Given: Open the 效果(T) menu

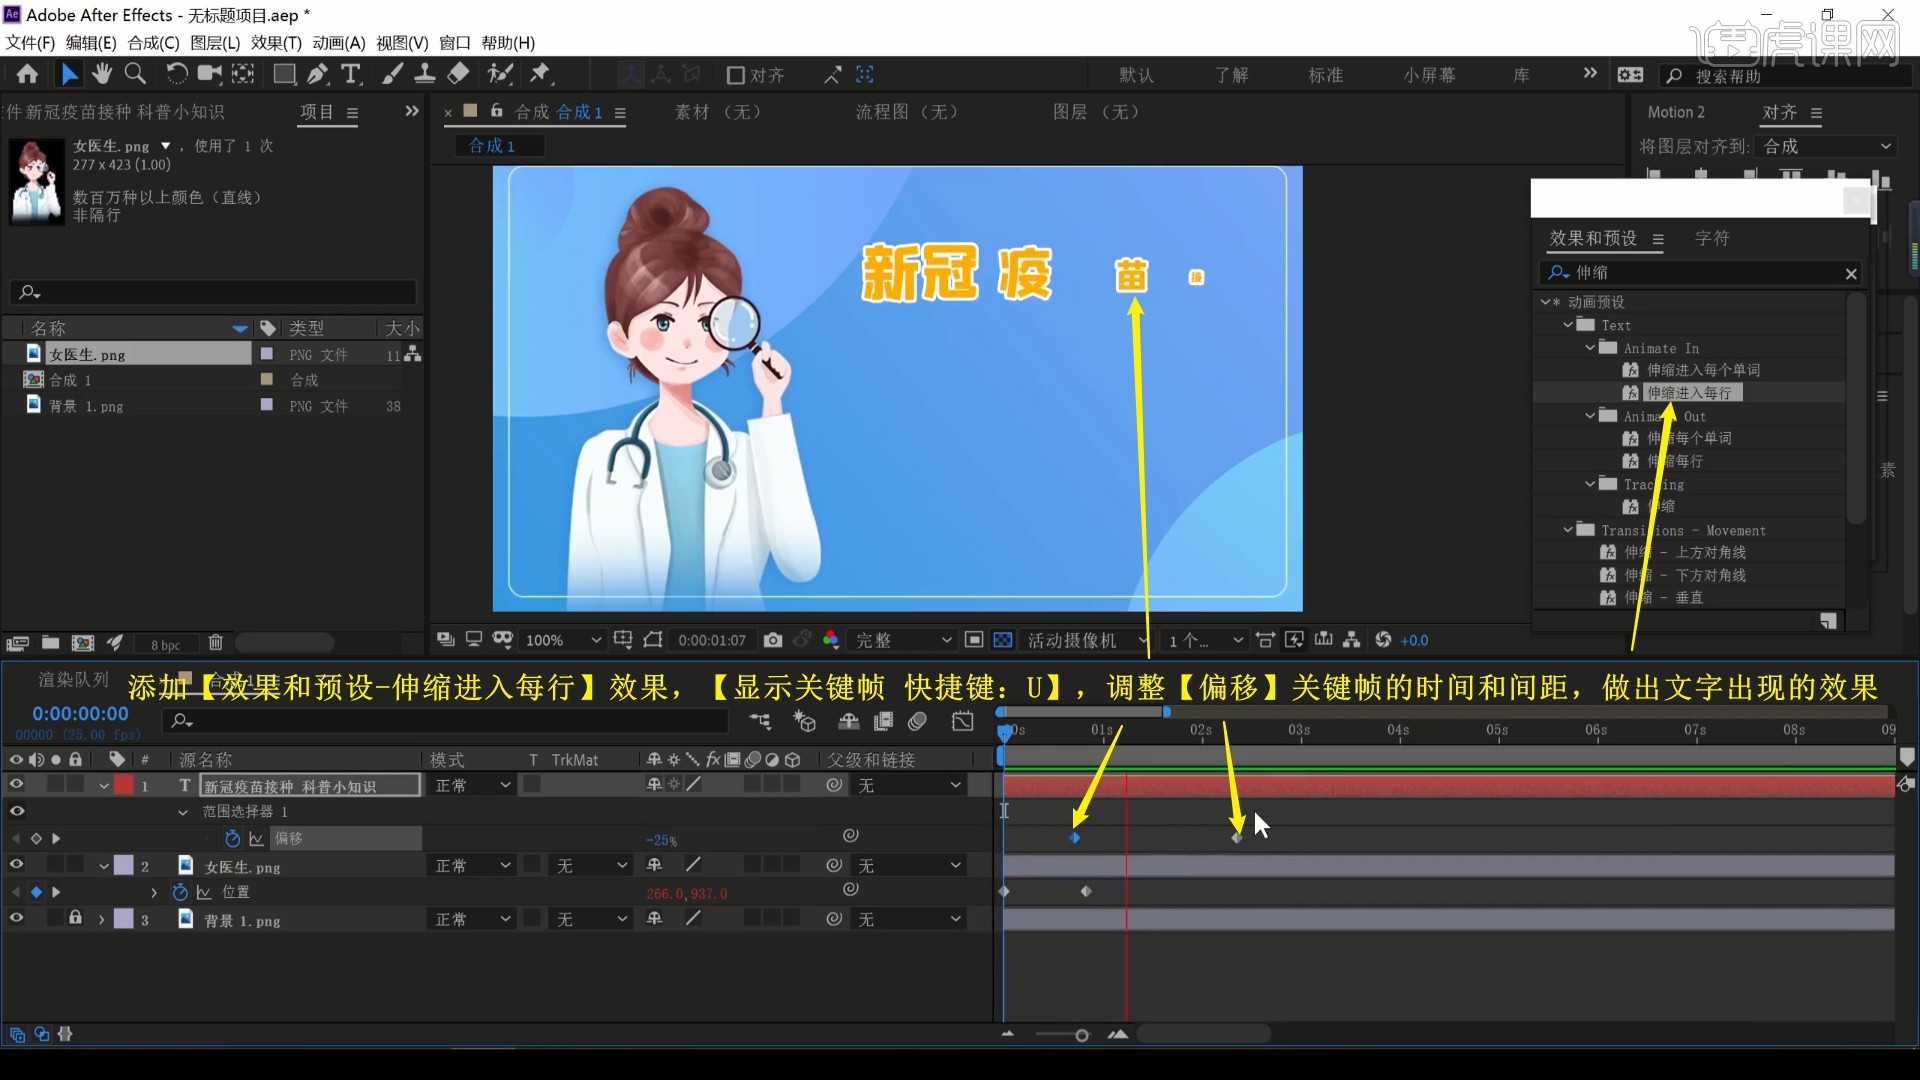Looking at the screenshot, I should 276,43.
